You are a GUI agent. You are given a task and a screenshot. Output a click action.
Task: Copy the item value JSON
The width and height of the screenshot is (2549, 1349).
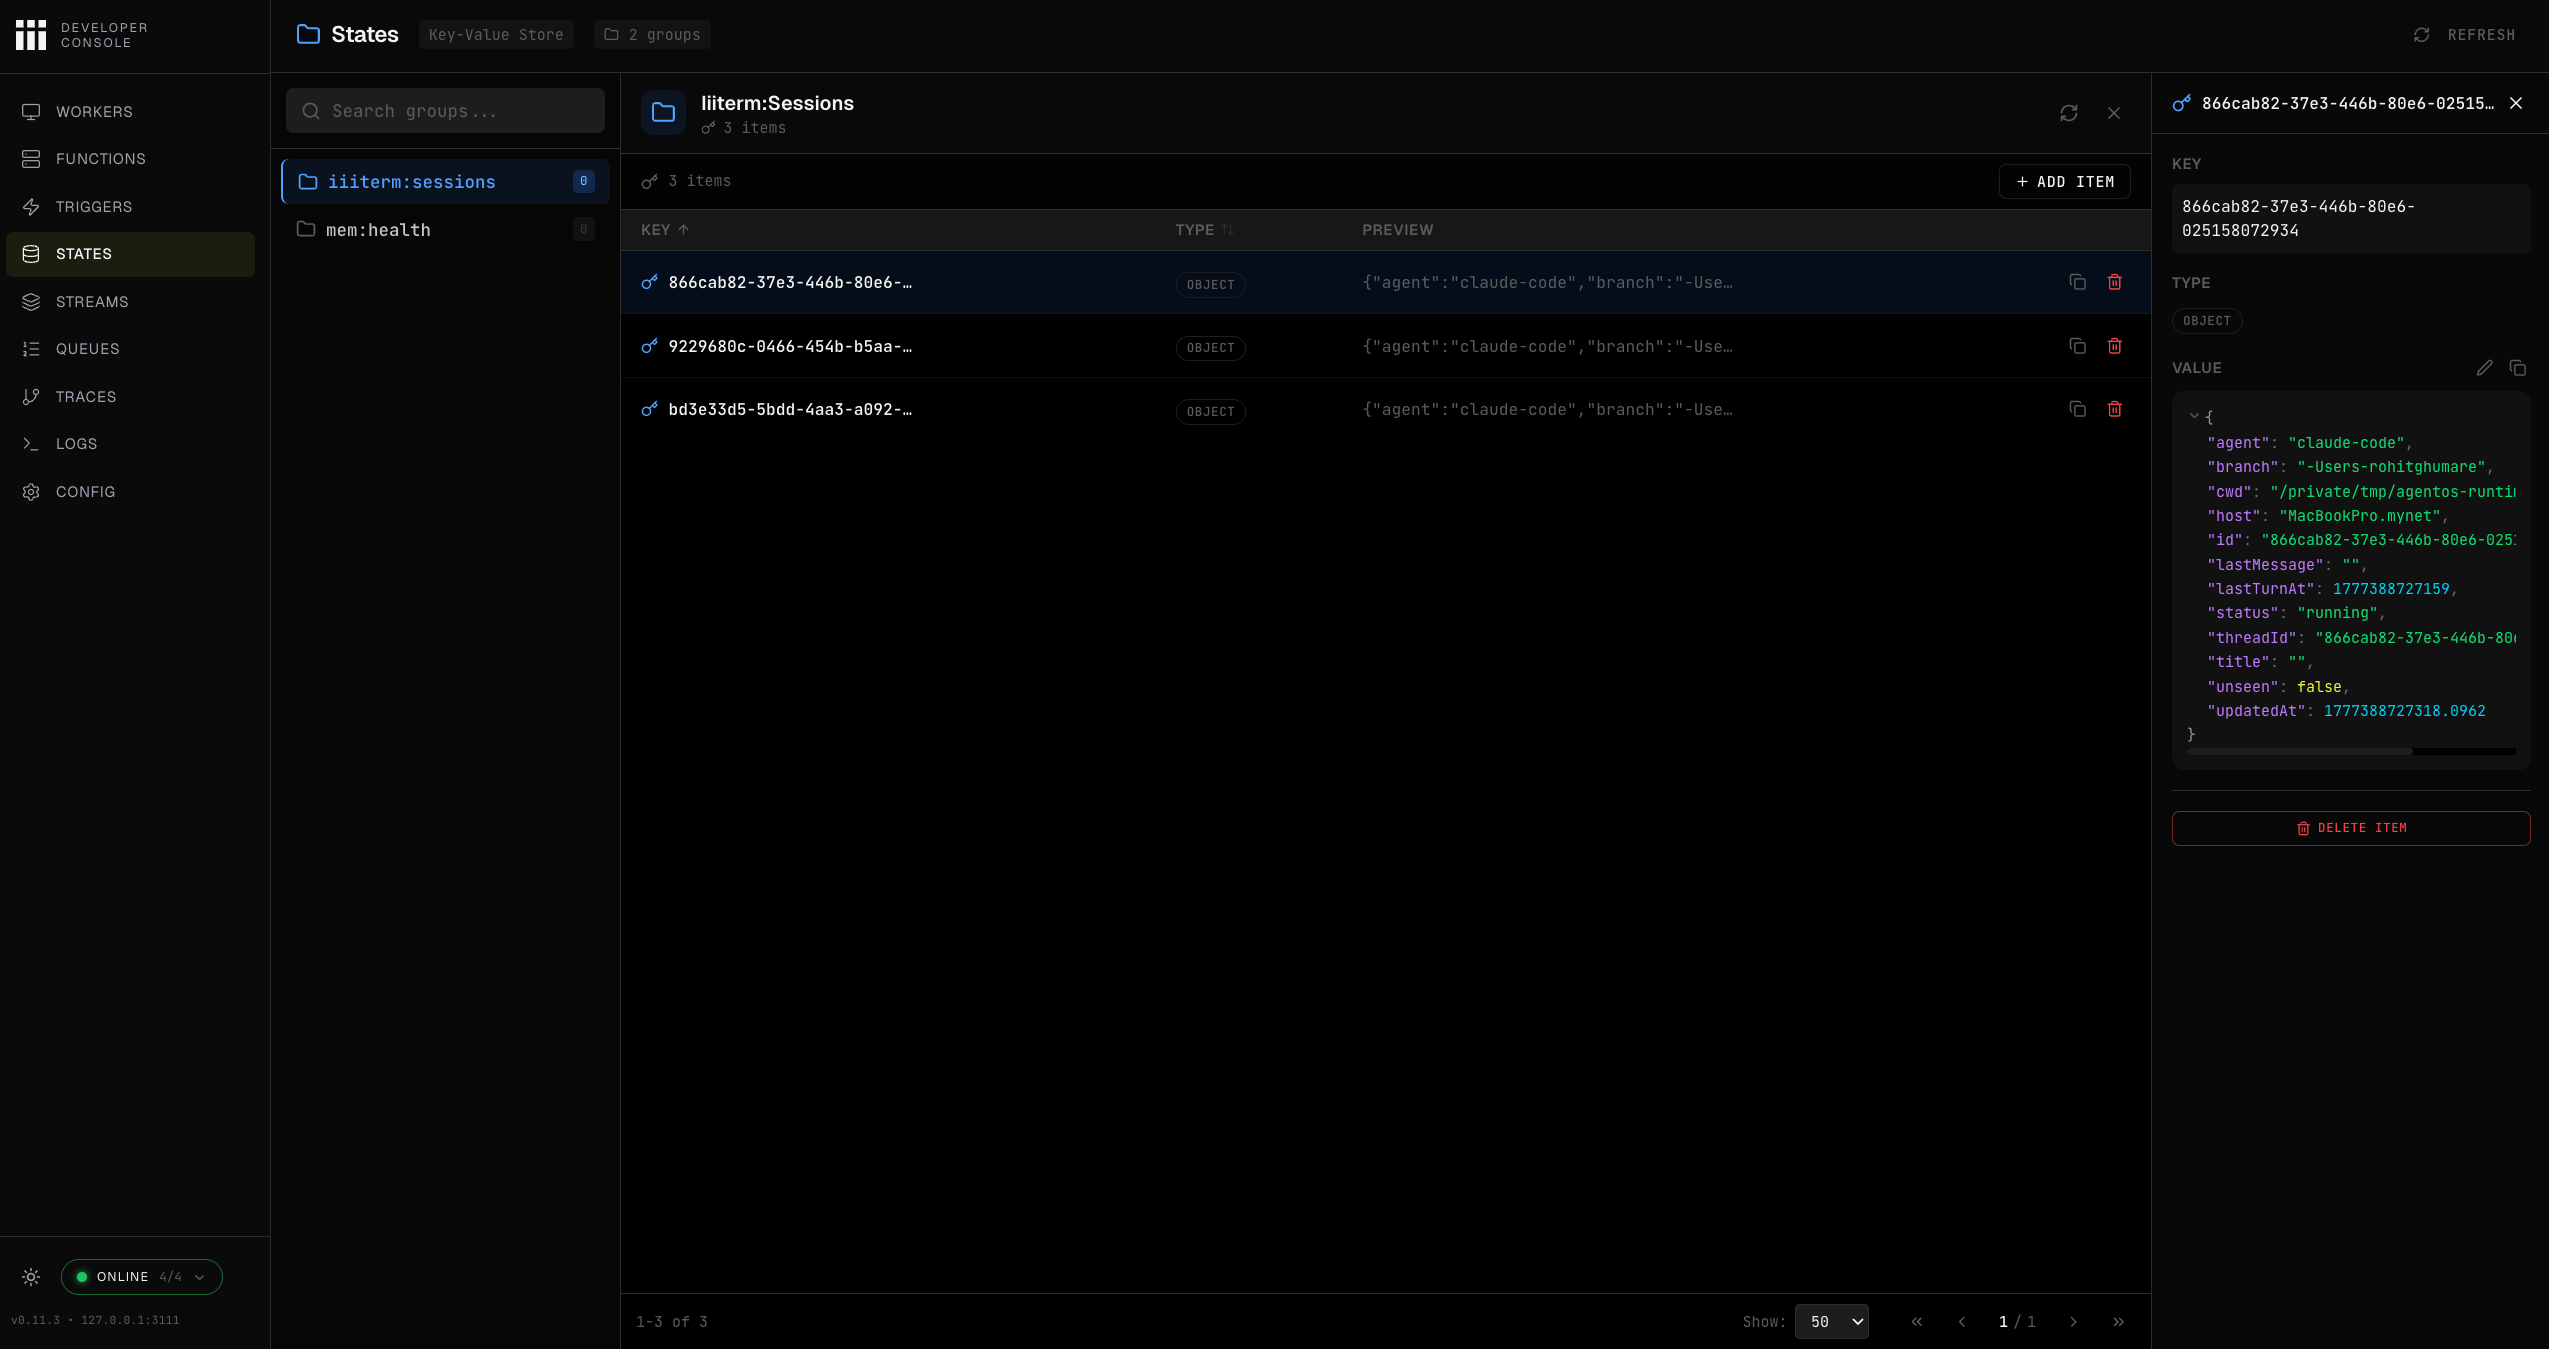(x=2518, y=368)
